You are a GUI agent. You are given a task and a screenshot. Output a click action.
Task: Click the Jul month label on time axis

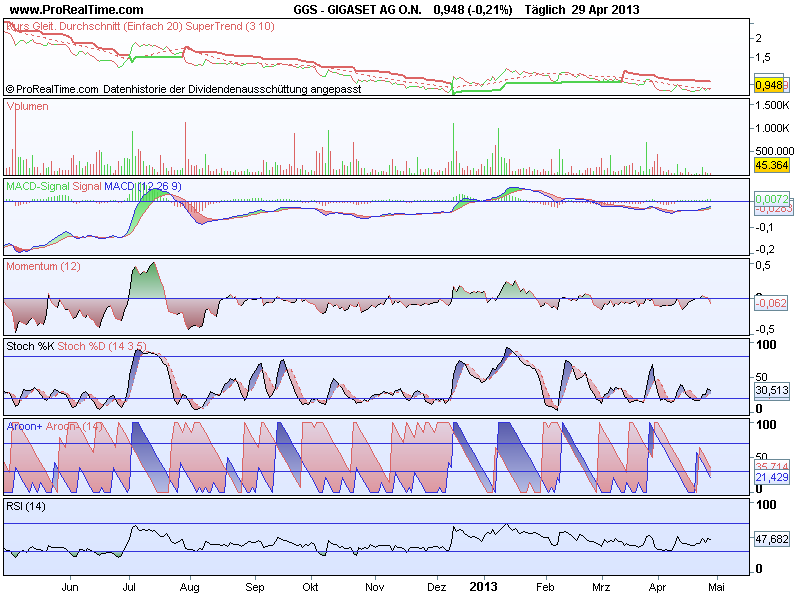[129, 587]
